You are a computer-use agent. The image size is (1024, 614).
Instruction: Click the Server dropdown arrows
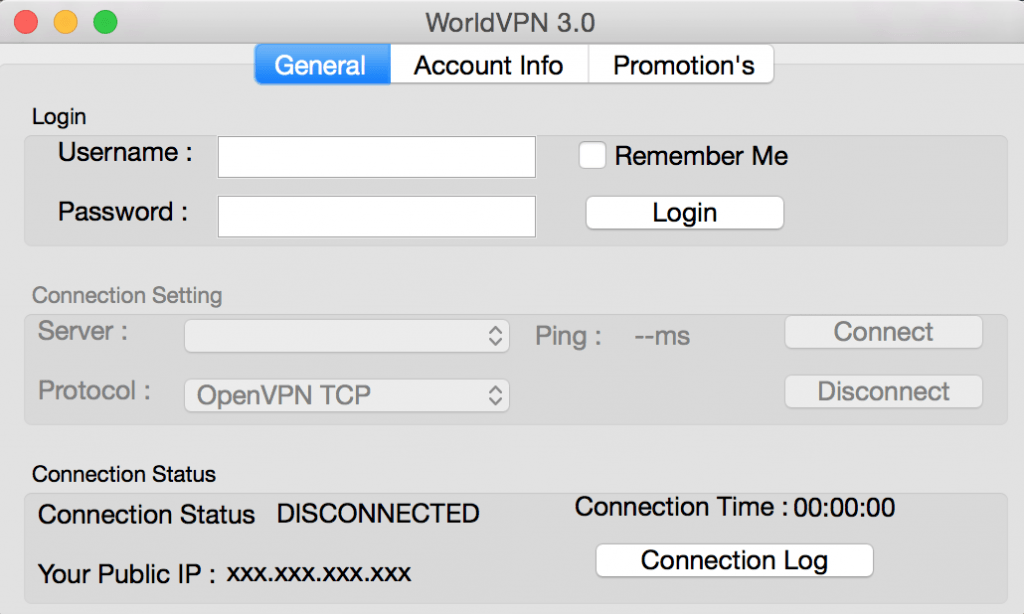tap(496, 336)
